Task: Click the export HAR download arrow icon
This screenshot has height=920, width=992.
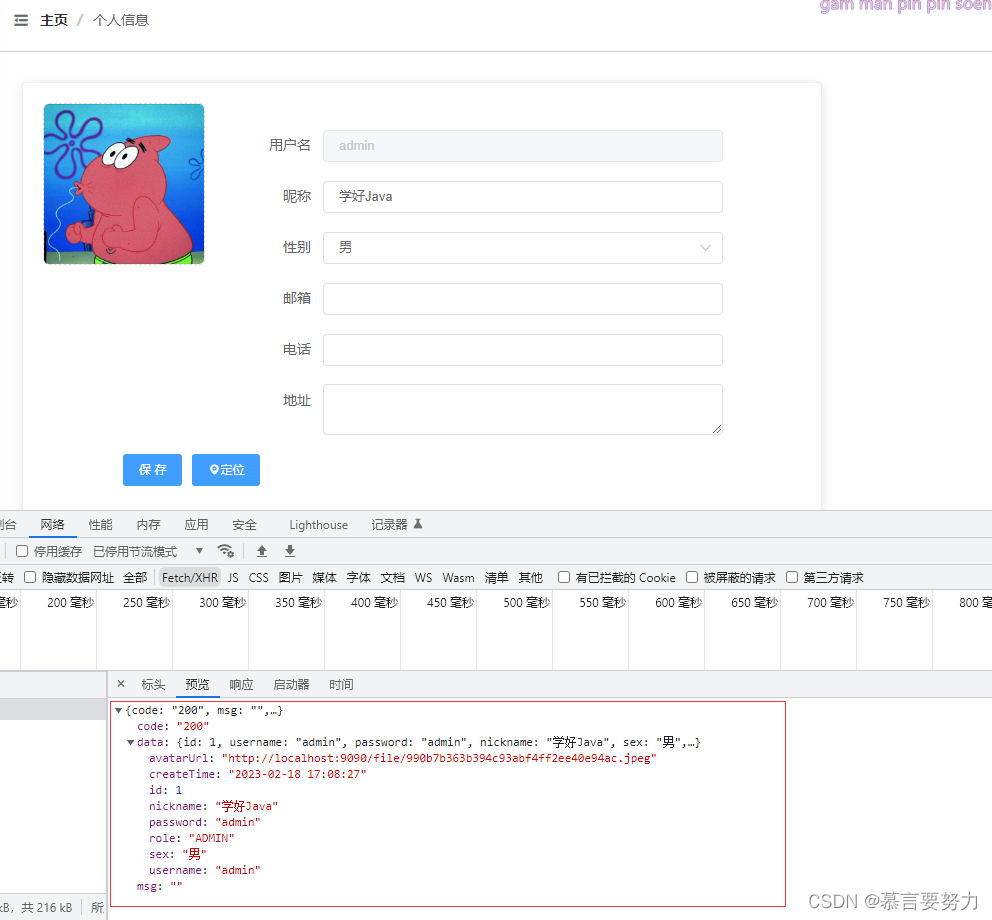Action: (x=290, y=551)
